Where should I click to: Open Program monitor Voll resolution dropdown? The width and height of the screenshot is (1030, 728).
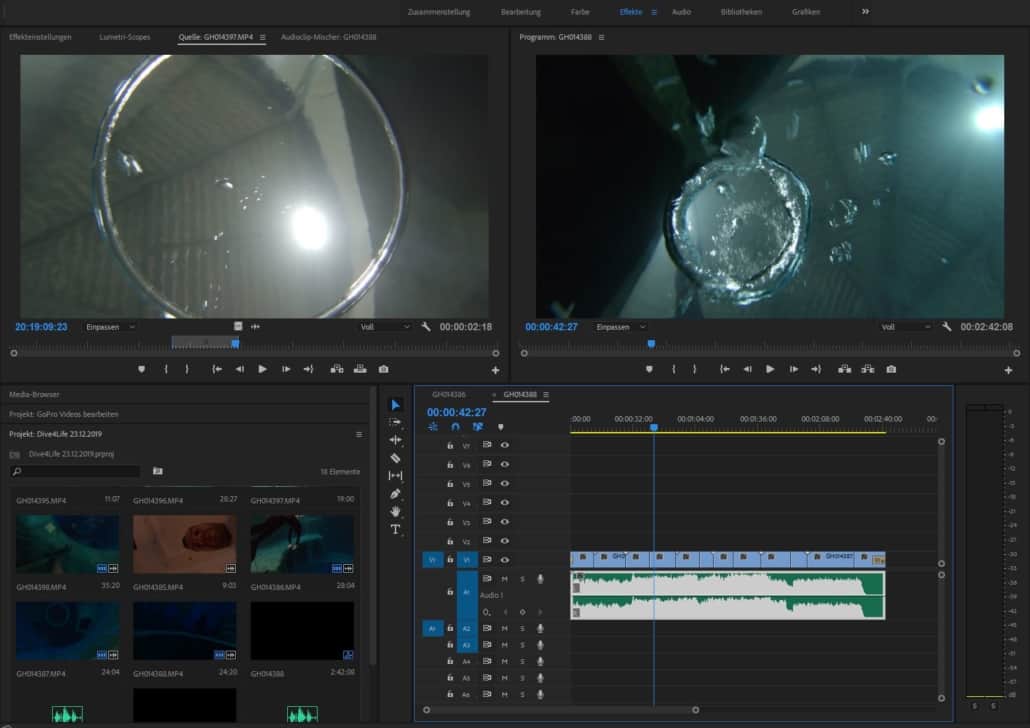click(x=906, y=327)
